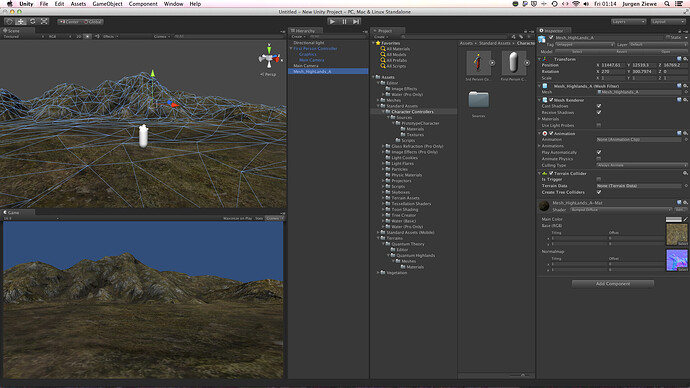Open the Window menu
The height and width of the screenshot is (388, 690).
[173, 4]
